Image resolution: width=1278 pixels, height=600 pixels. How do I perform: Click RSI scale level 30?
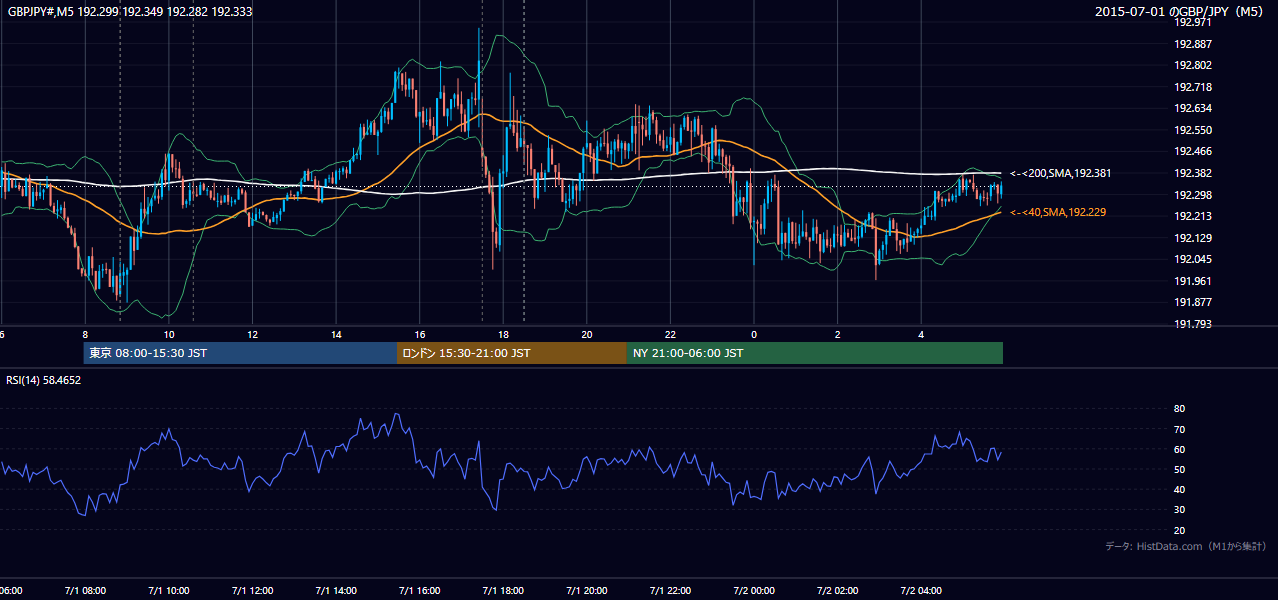[x=1179, y=510]
